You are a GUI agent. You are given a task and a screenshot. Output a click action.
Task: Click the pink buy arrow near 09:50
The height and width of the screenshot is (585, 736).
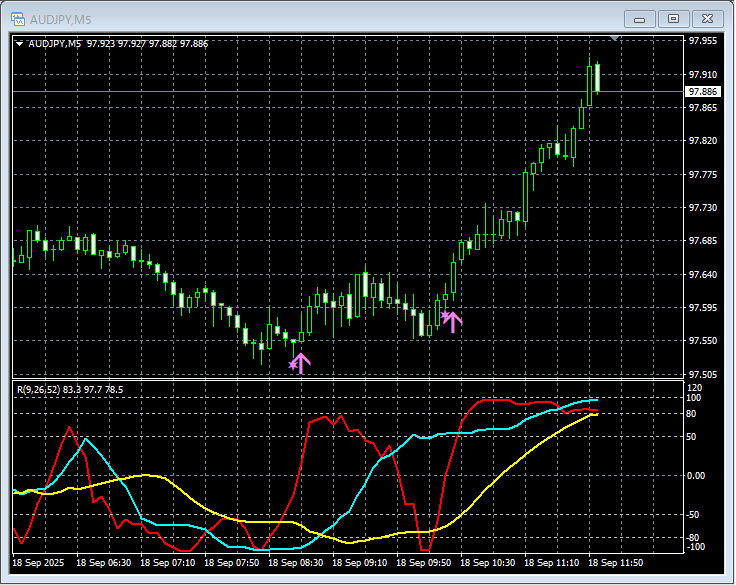(453, 322)
